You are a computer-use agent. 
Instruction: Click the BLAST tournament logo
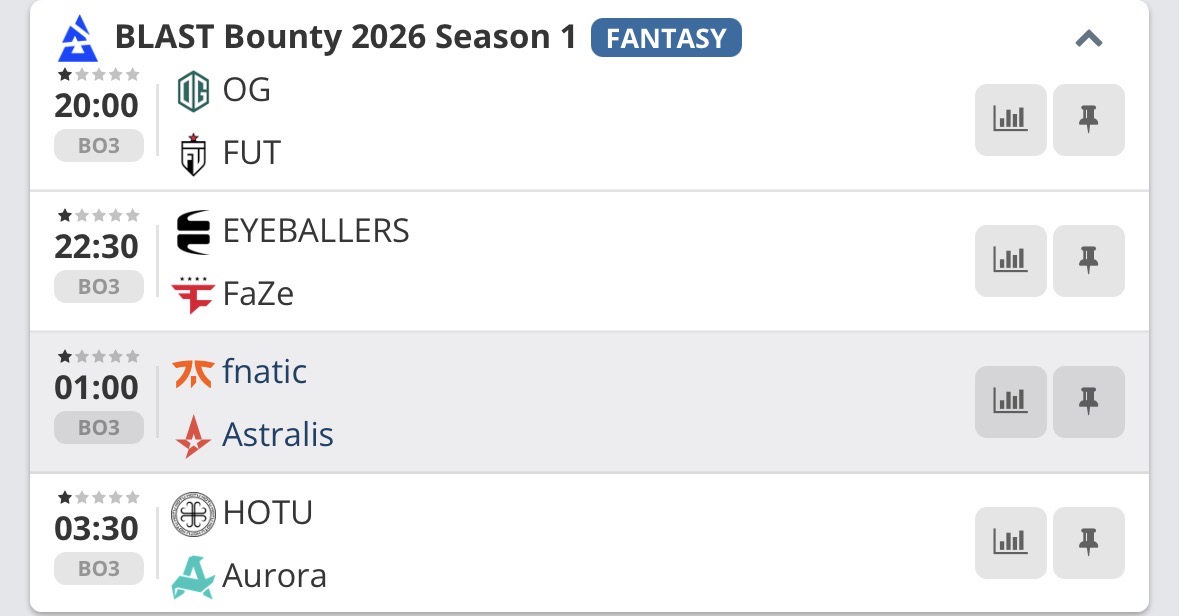[78, 38]
